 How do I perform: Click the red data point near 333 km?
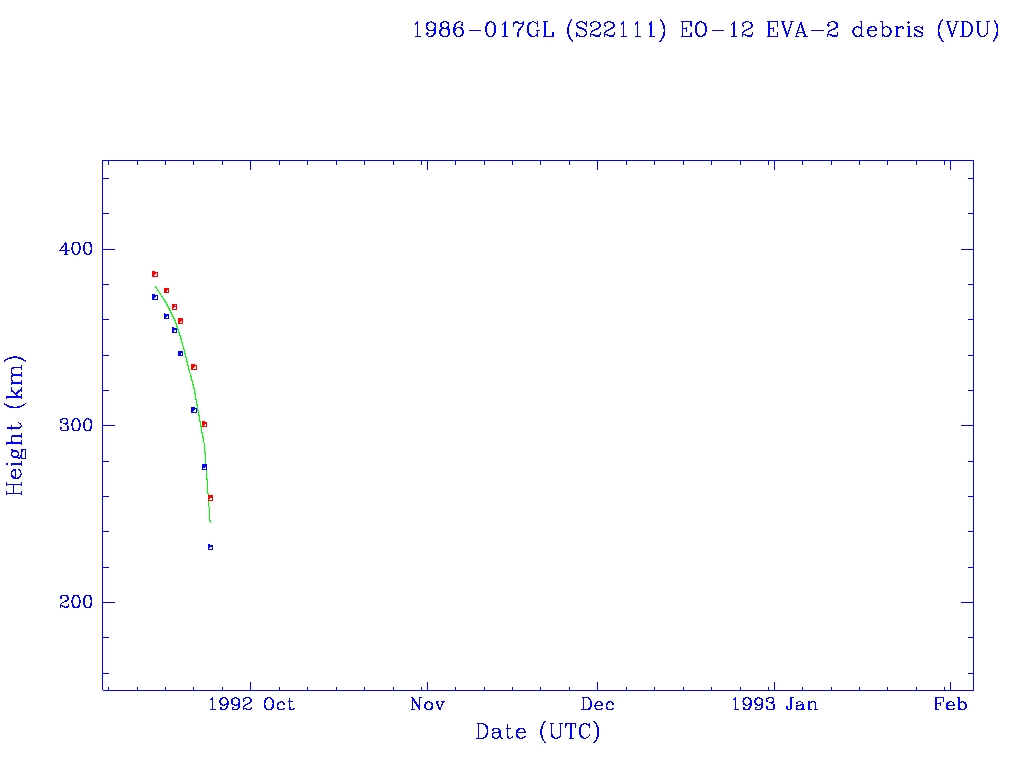194,367
